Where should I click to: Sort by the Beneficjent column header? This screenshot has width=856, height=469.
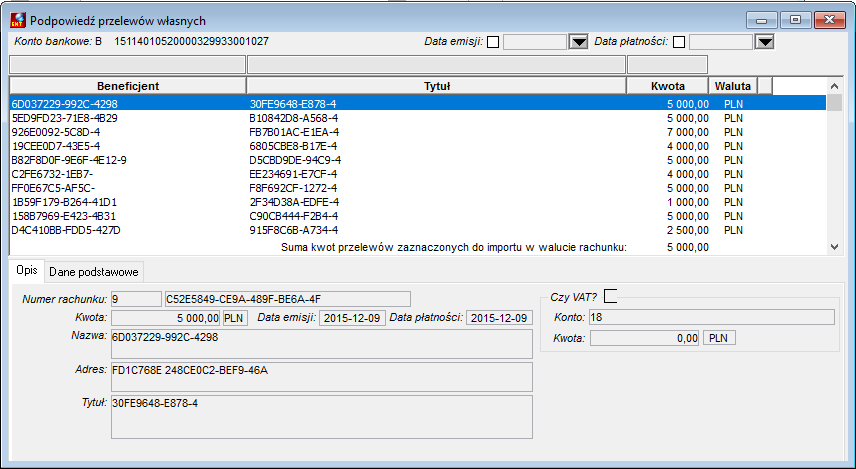pos(128,86)
